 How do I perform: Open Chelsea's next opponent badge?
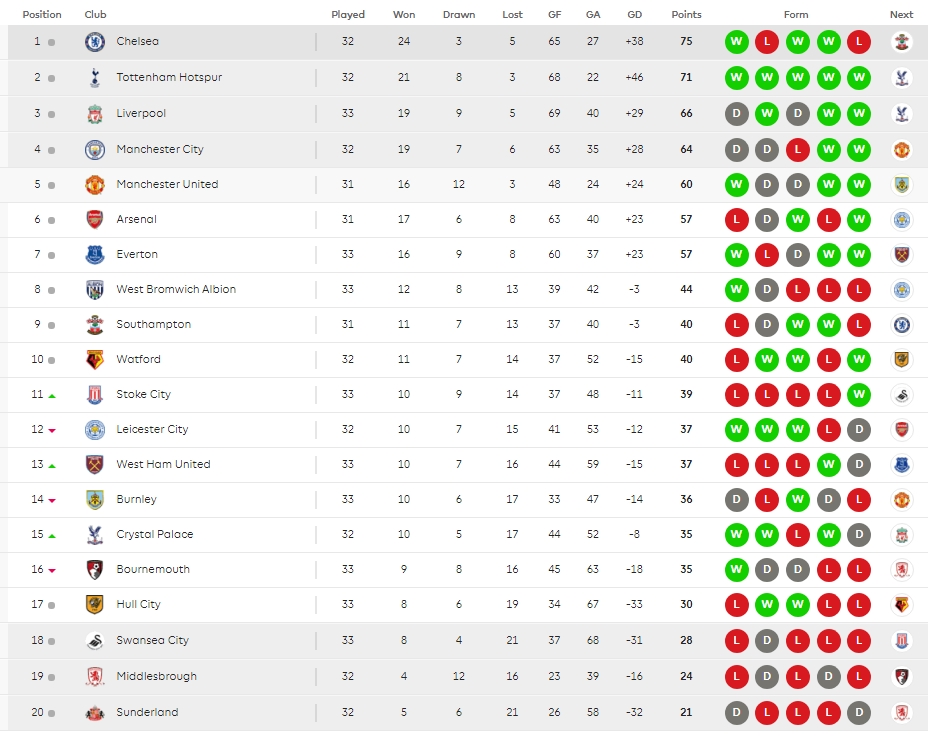[x=902, y=42]
